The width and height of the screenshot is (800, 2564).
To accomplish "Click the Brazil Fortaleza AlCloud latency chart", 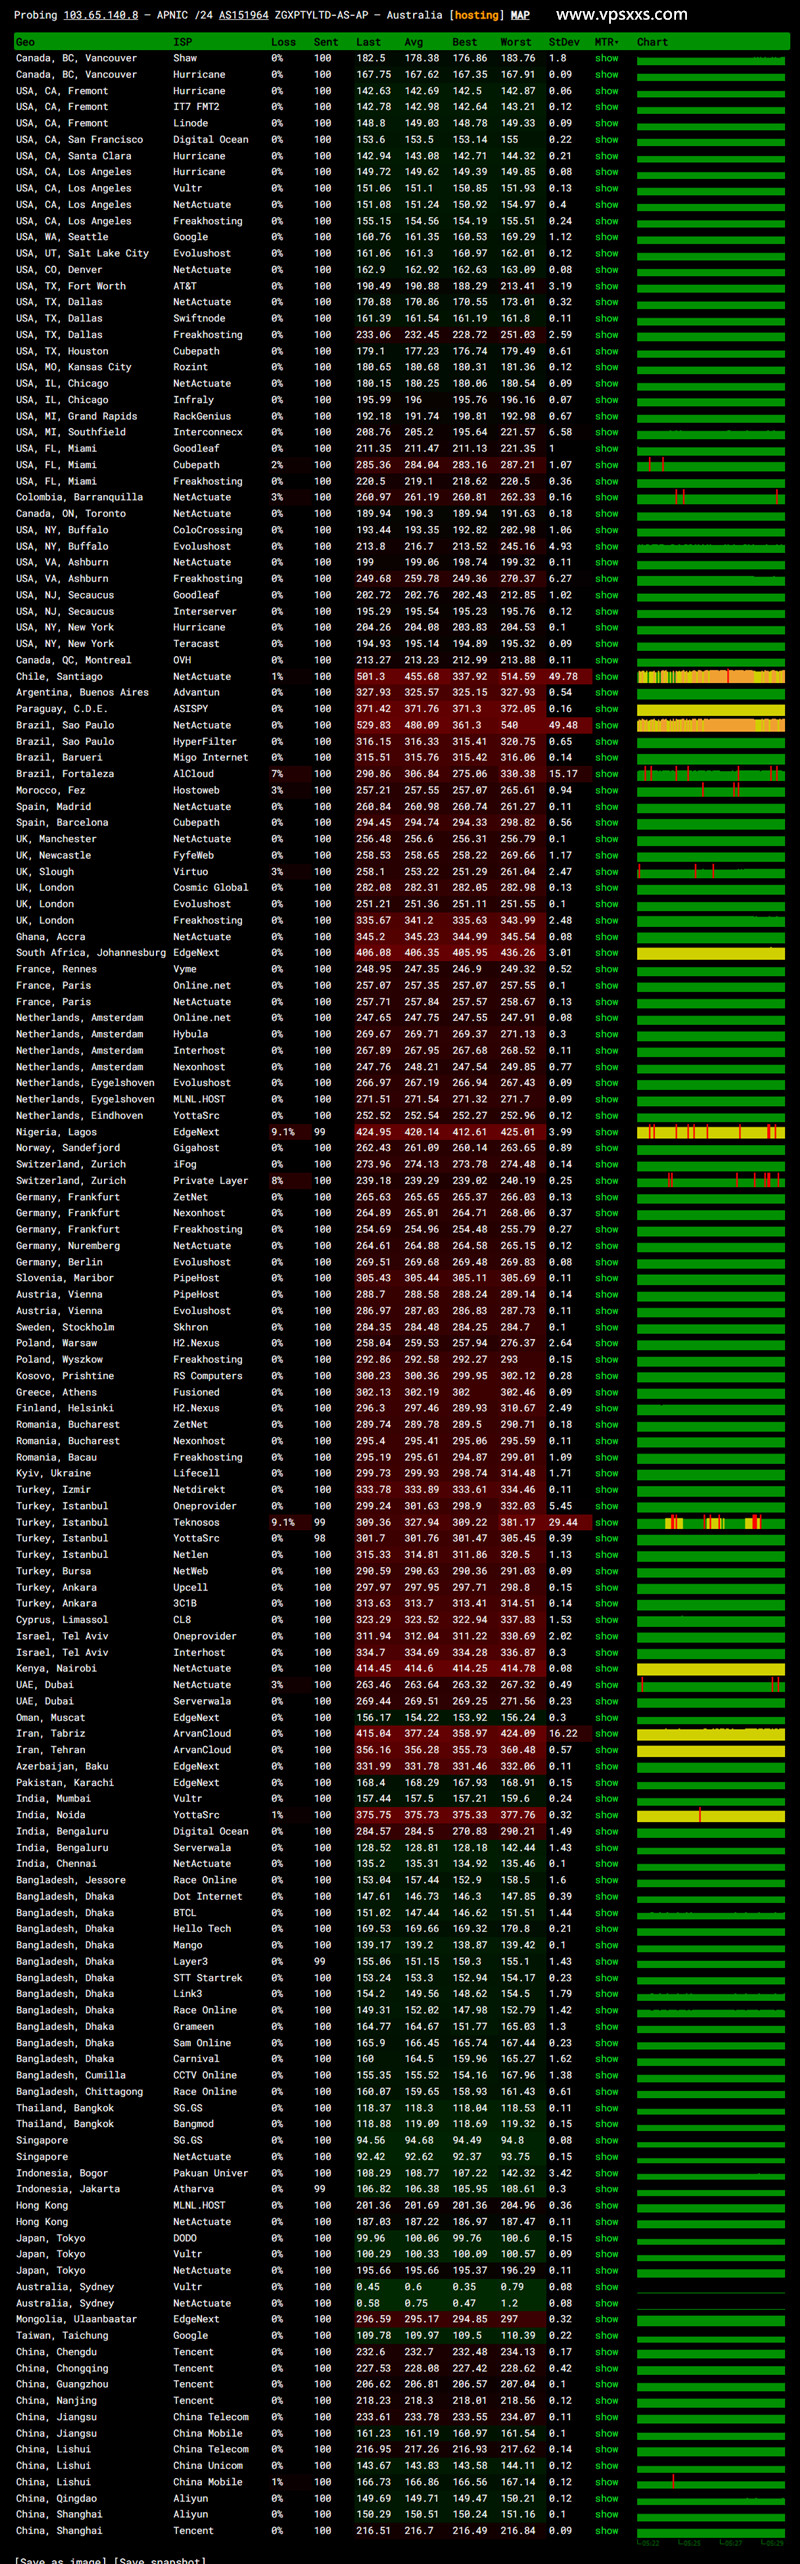I will coord(711,774).
